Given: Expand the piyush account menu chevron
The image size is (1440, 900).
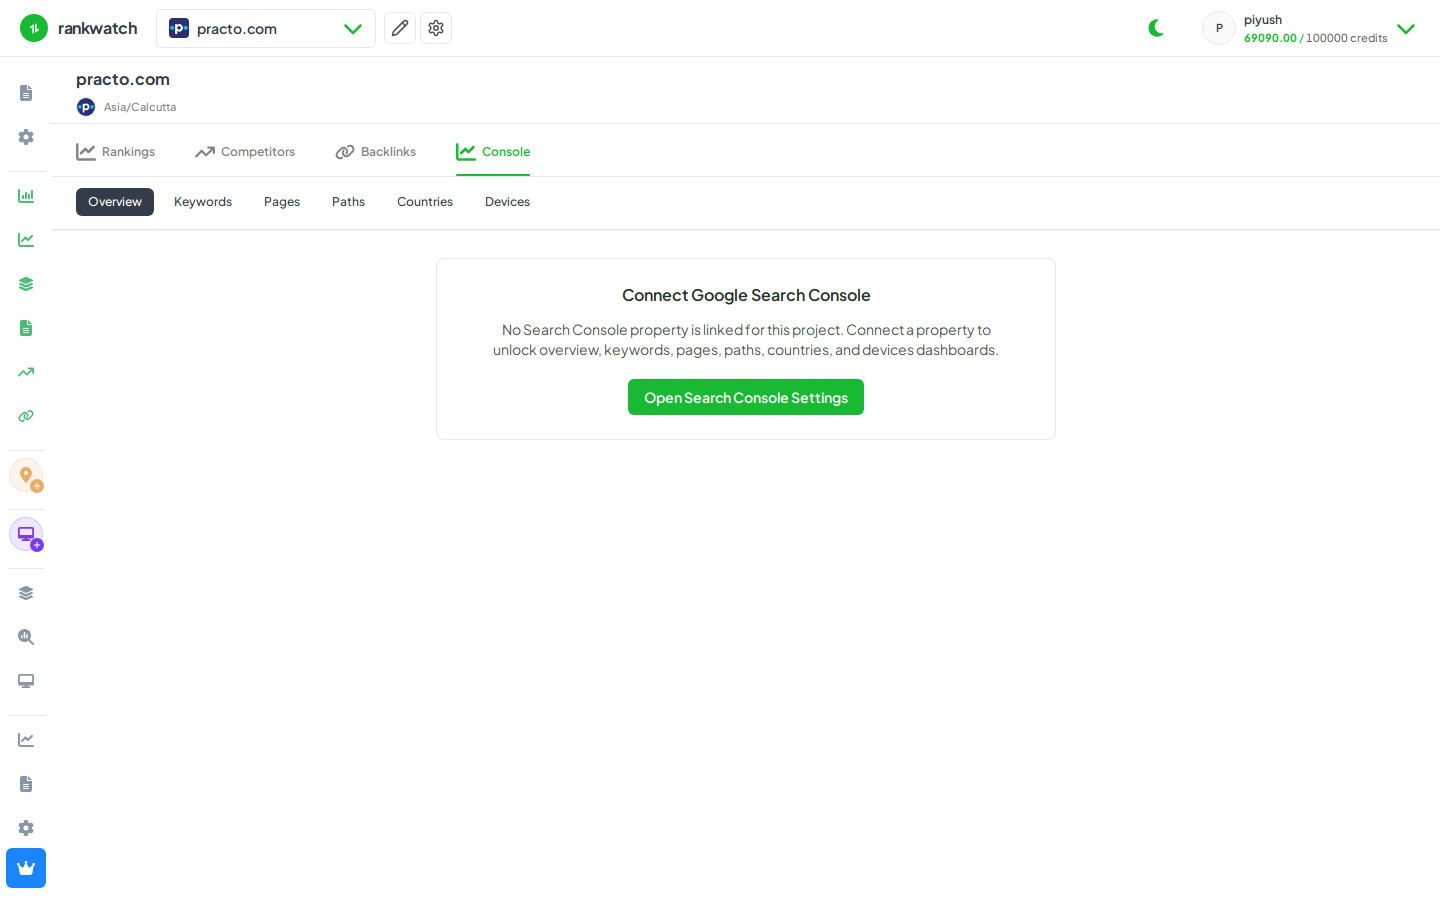Looking at the screenshot, I should coord(1406,29).
